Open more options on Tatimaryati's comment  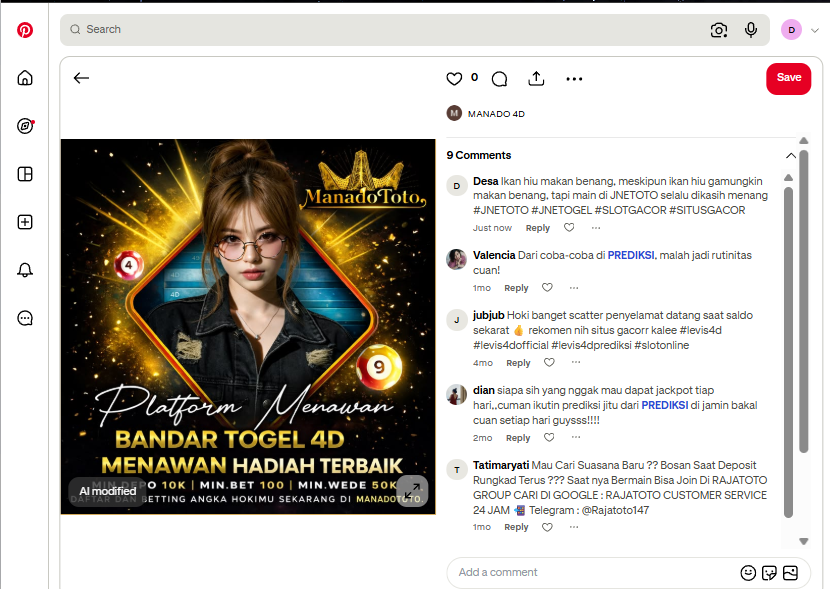(x=574, y=527)
